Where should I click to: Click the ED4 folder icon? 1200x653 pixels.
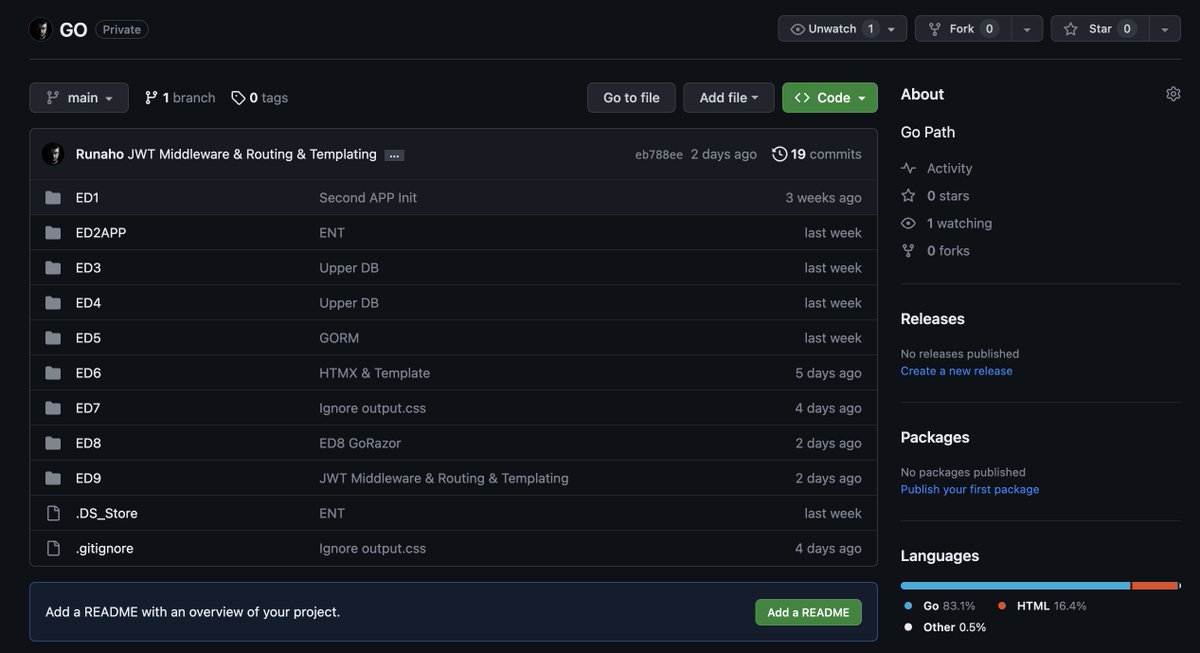(53, 303)
